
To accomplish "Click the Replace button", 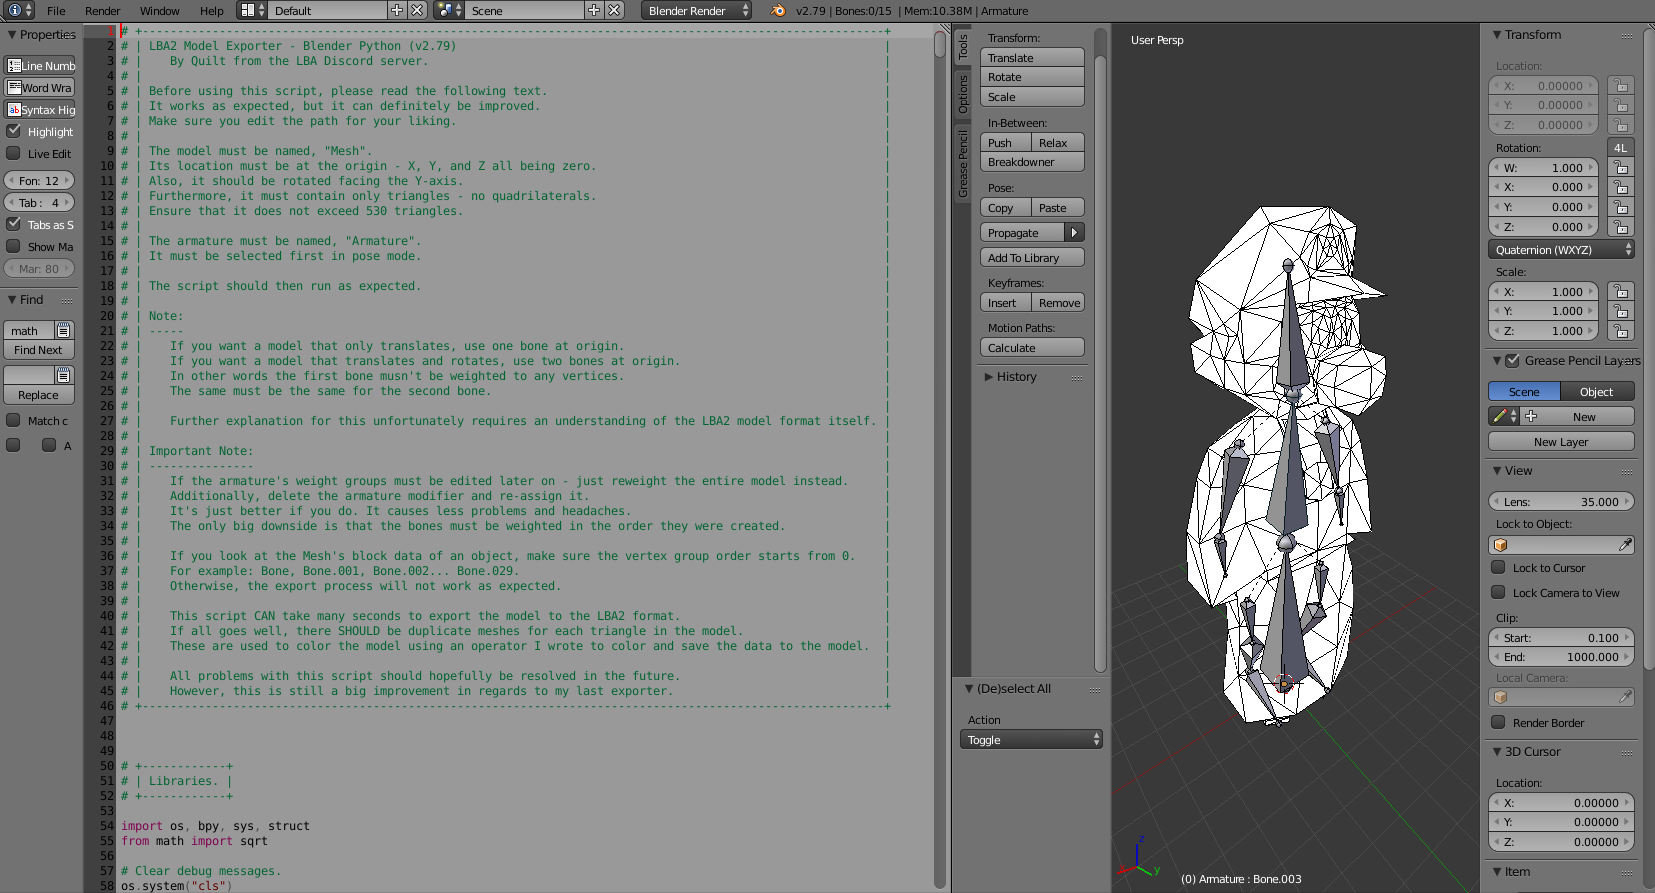I will (39, 395).
